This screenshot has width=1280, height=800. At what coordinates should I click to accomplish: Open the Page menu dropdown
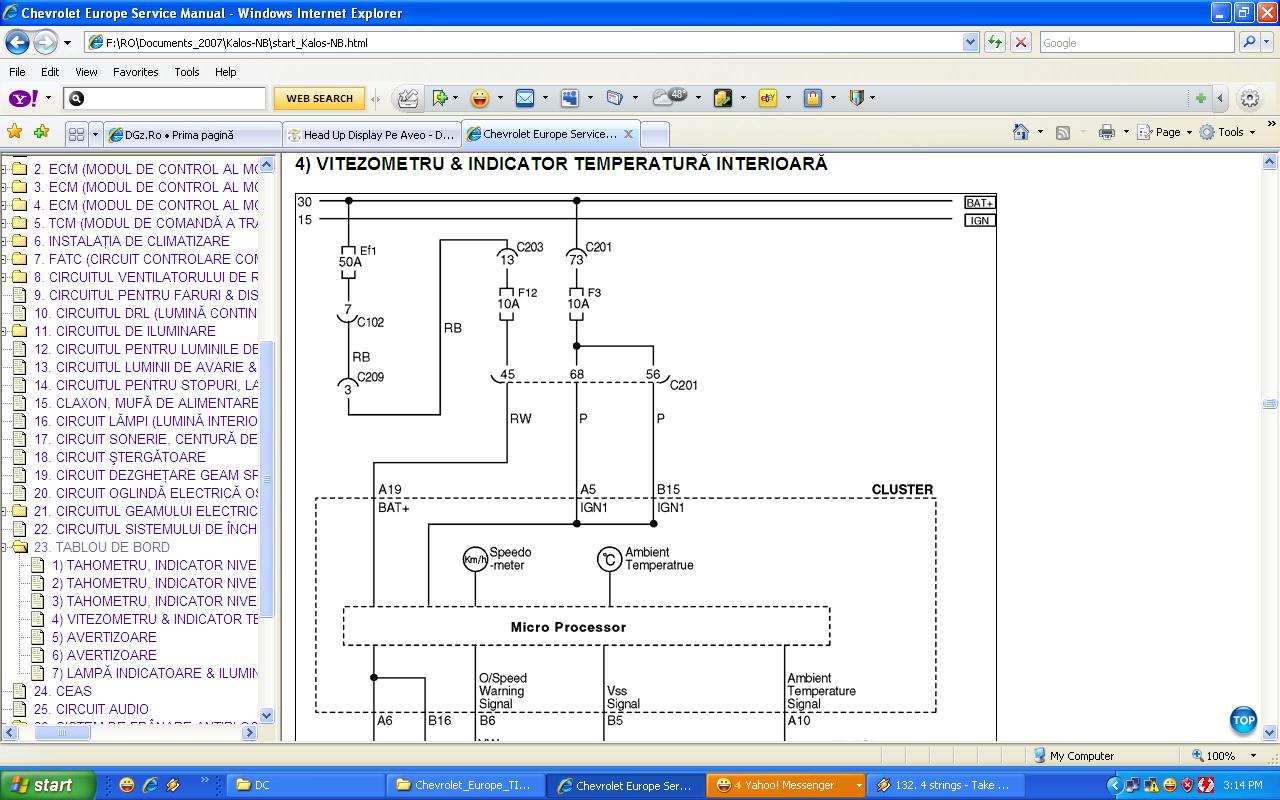click(1164, 132)
